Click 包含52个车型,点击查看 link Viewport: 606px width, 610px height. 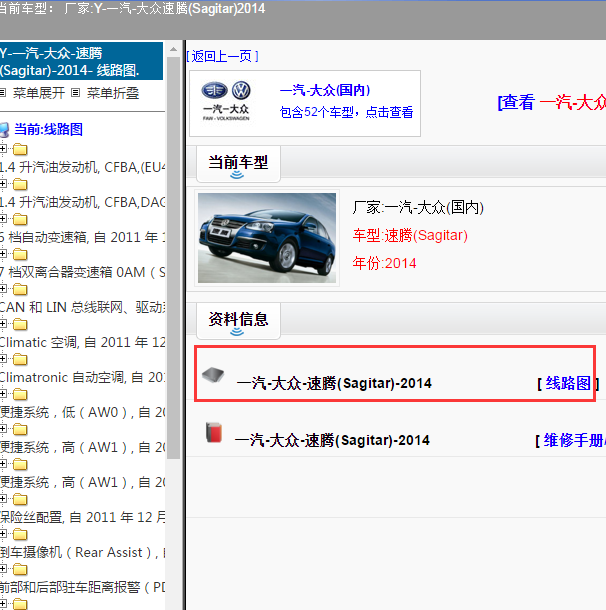(x=346, y=112)
